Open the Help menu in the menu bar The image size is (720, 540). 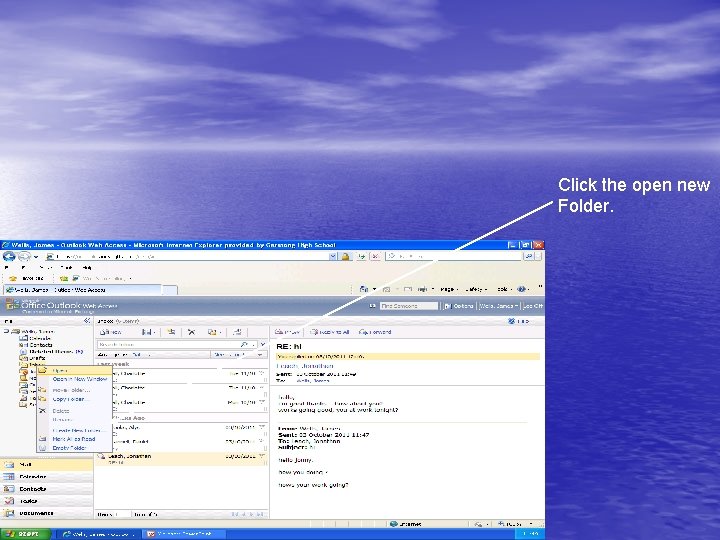[87, 267]
